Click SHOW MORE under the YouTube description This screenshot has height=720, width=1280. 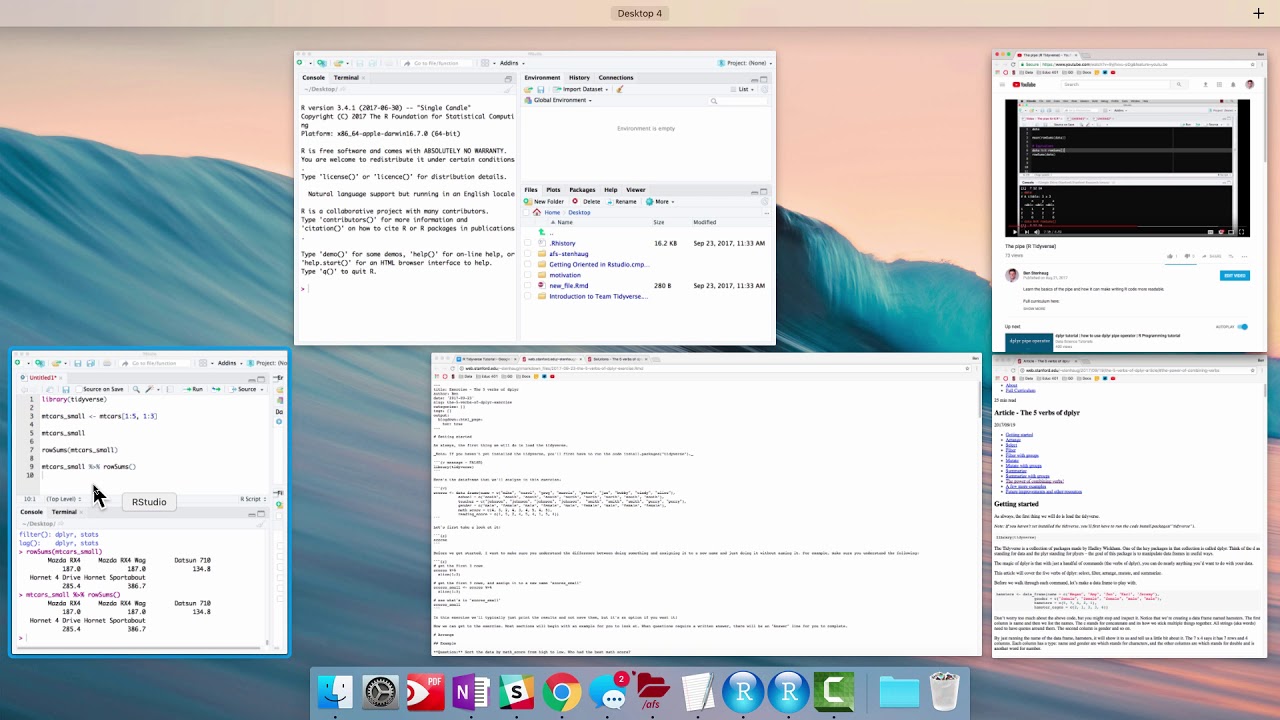[x=1034, y=308]
